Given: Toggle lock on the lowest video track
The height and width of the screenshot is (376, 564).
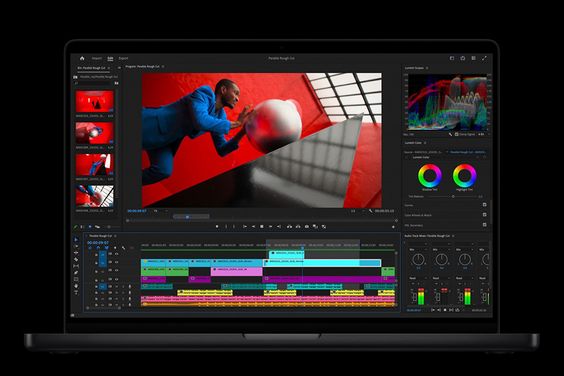Looking at the screenshot, I should click(96, 280).
